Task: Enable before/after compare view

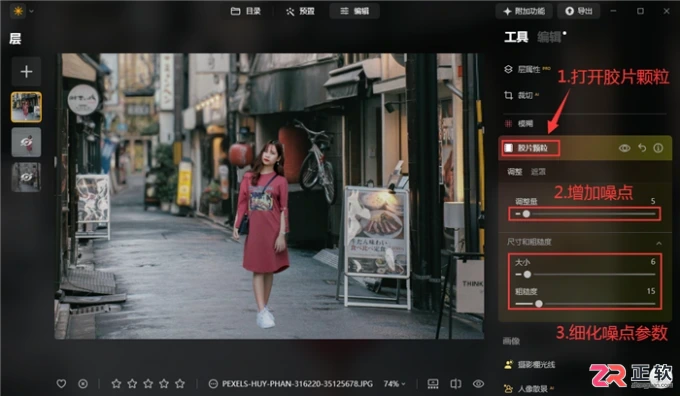Action: (x=456, y=383)
